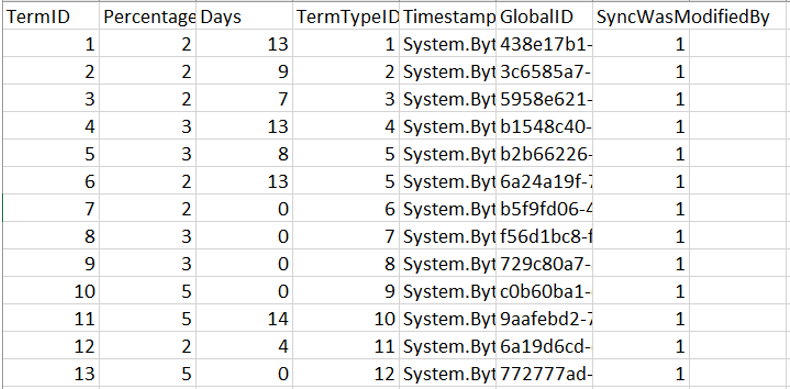Select the Percentage header cell

tap(147, 17)
